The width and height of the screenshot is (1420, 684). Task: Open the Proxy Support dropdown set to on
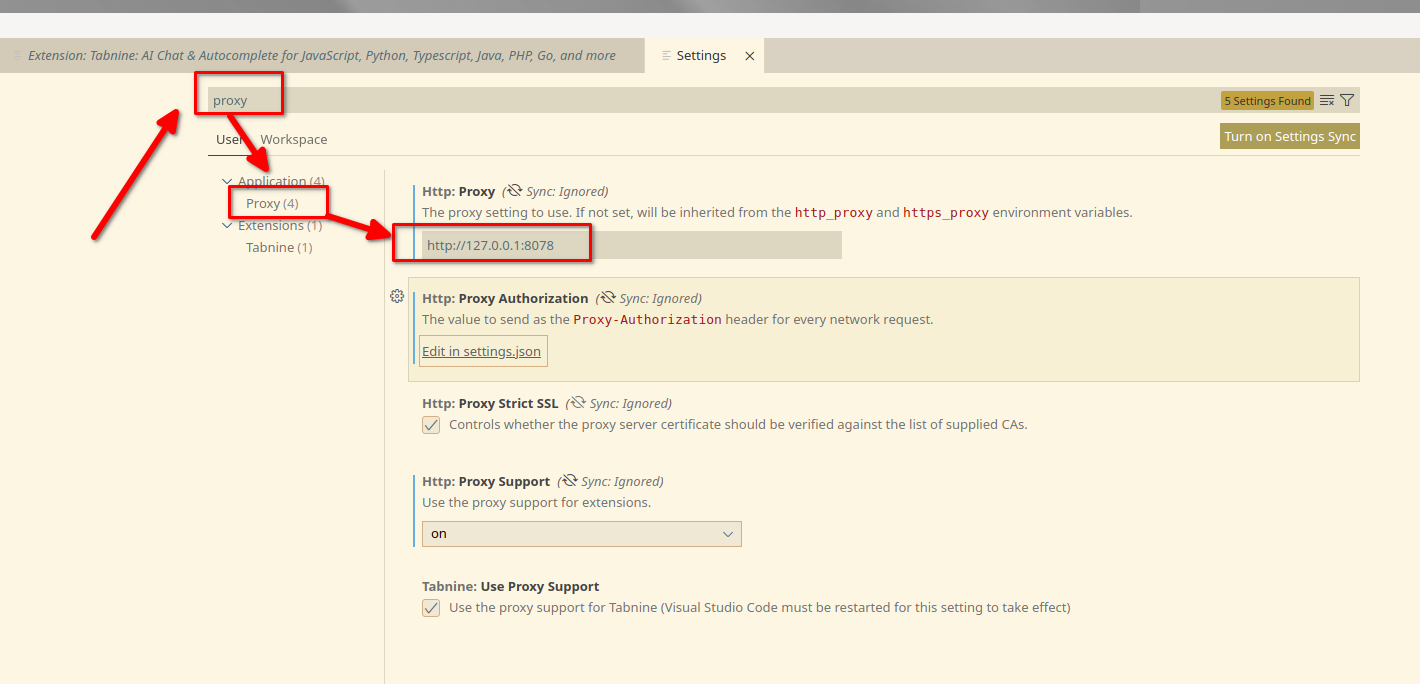pyautogui.click(x=581, y=534)
